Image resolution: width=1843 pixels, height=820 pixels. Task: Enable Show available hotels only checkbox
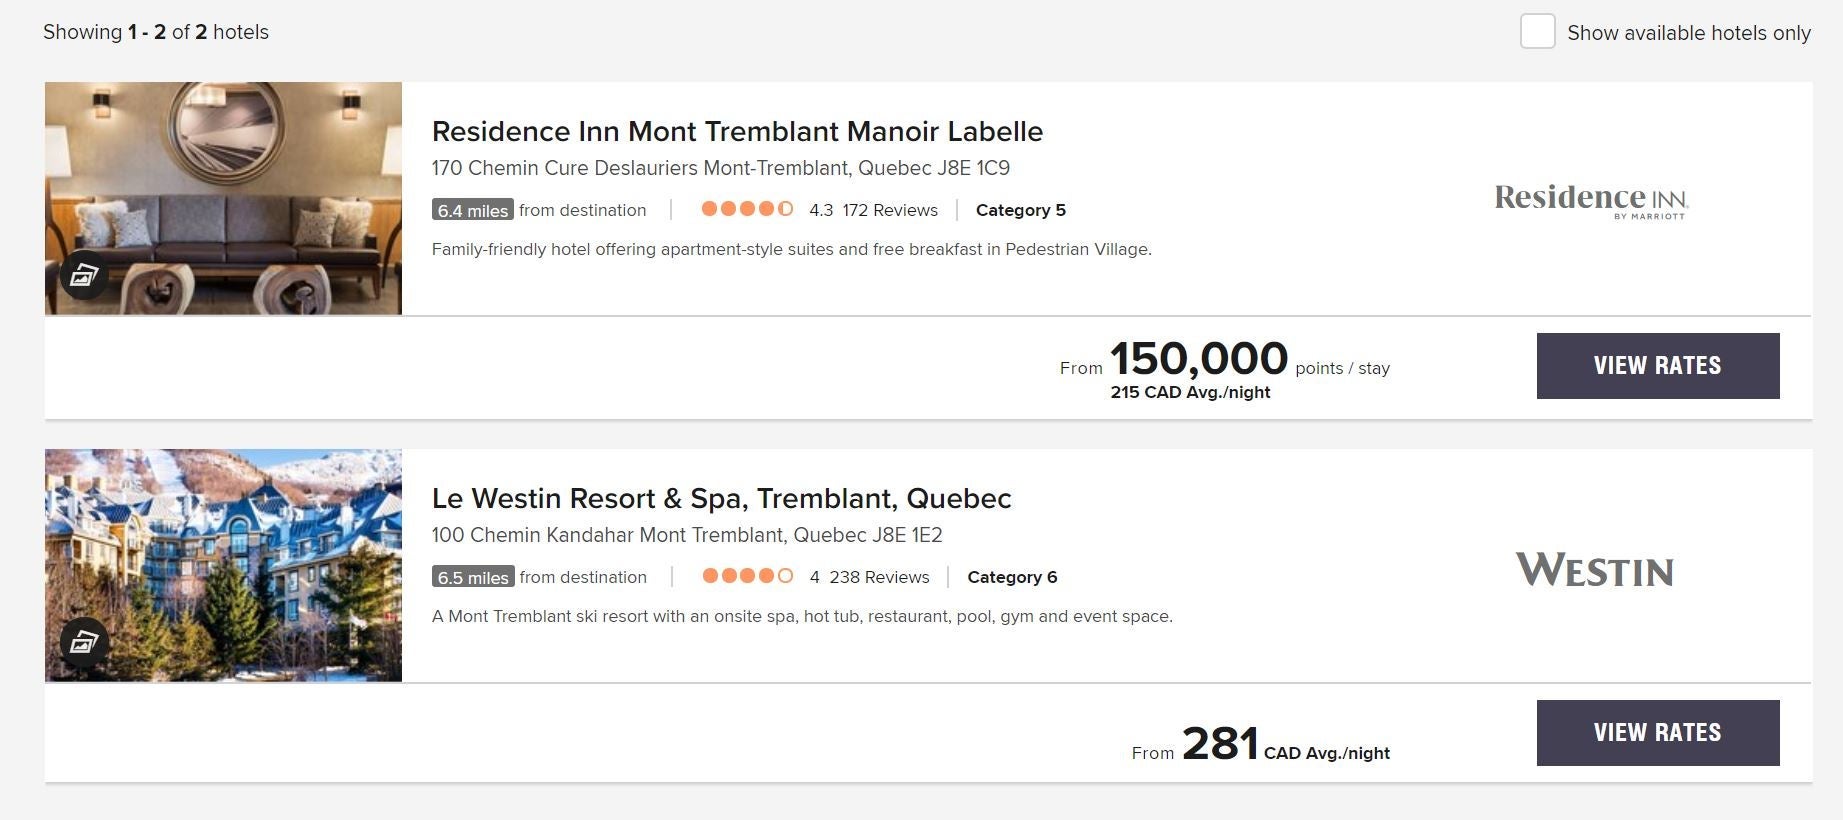1538,31
